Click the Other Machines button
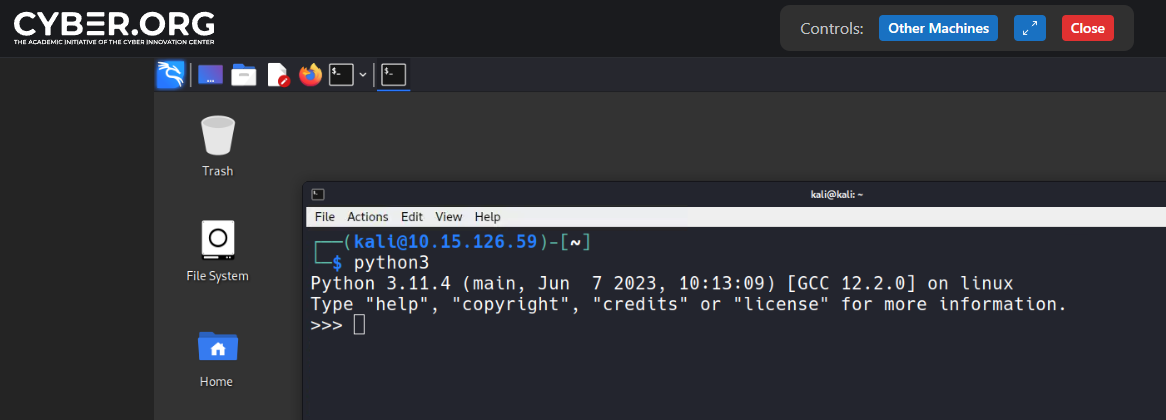The width and height of the screenshot is (1166, 420). (938, 28)
